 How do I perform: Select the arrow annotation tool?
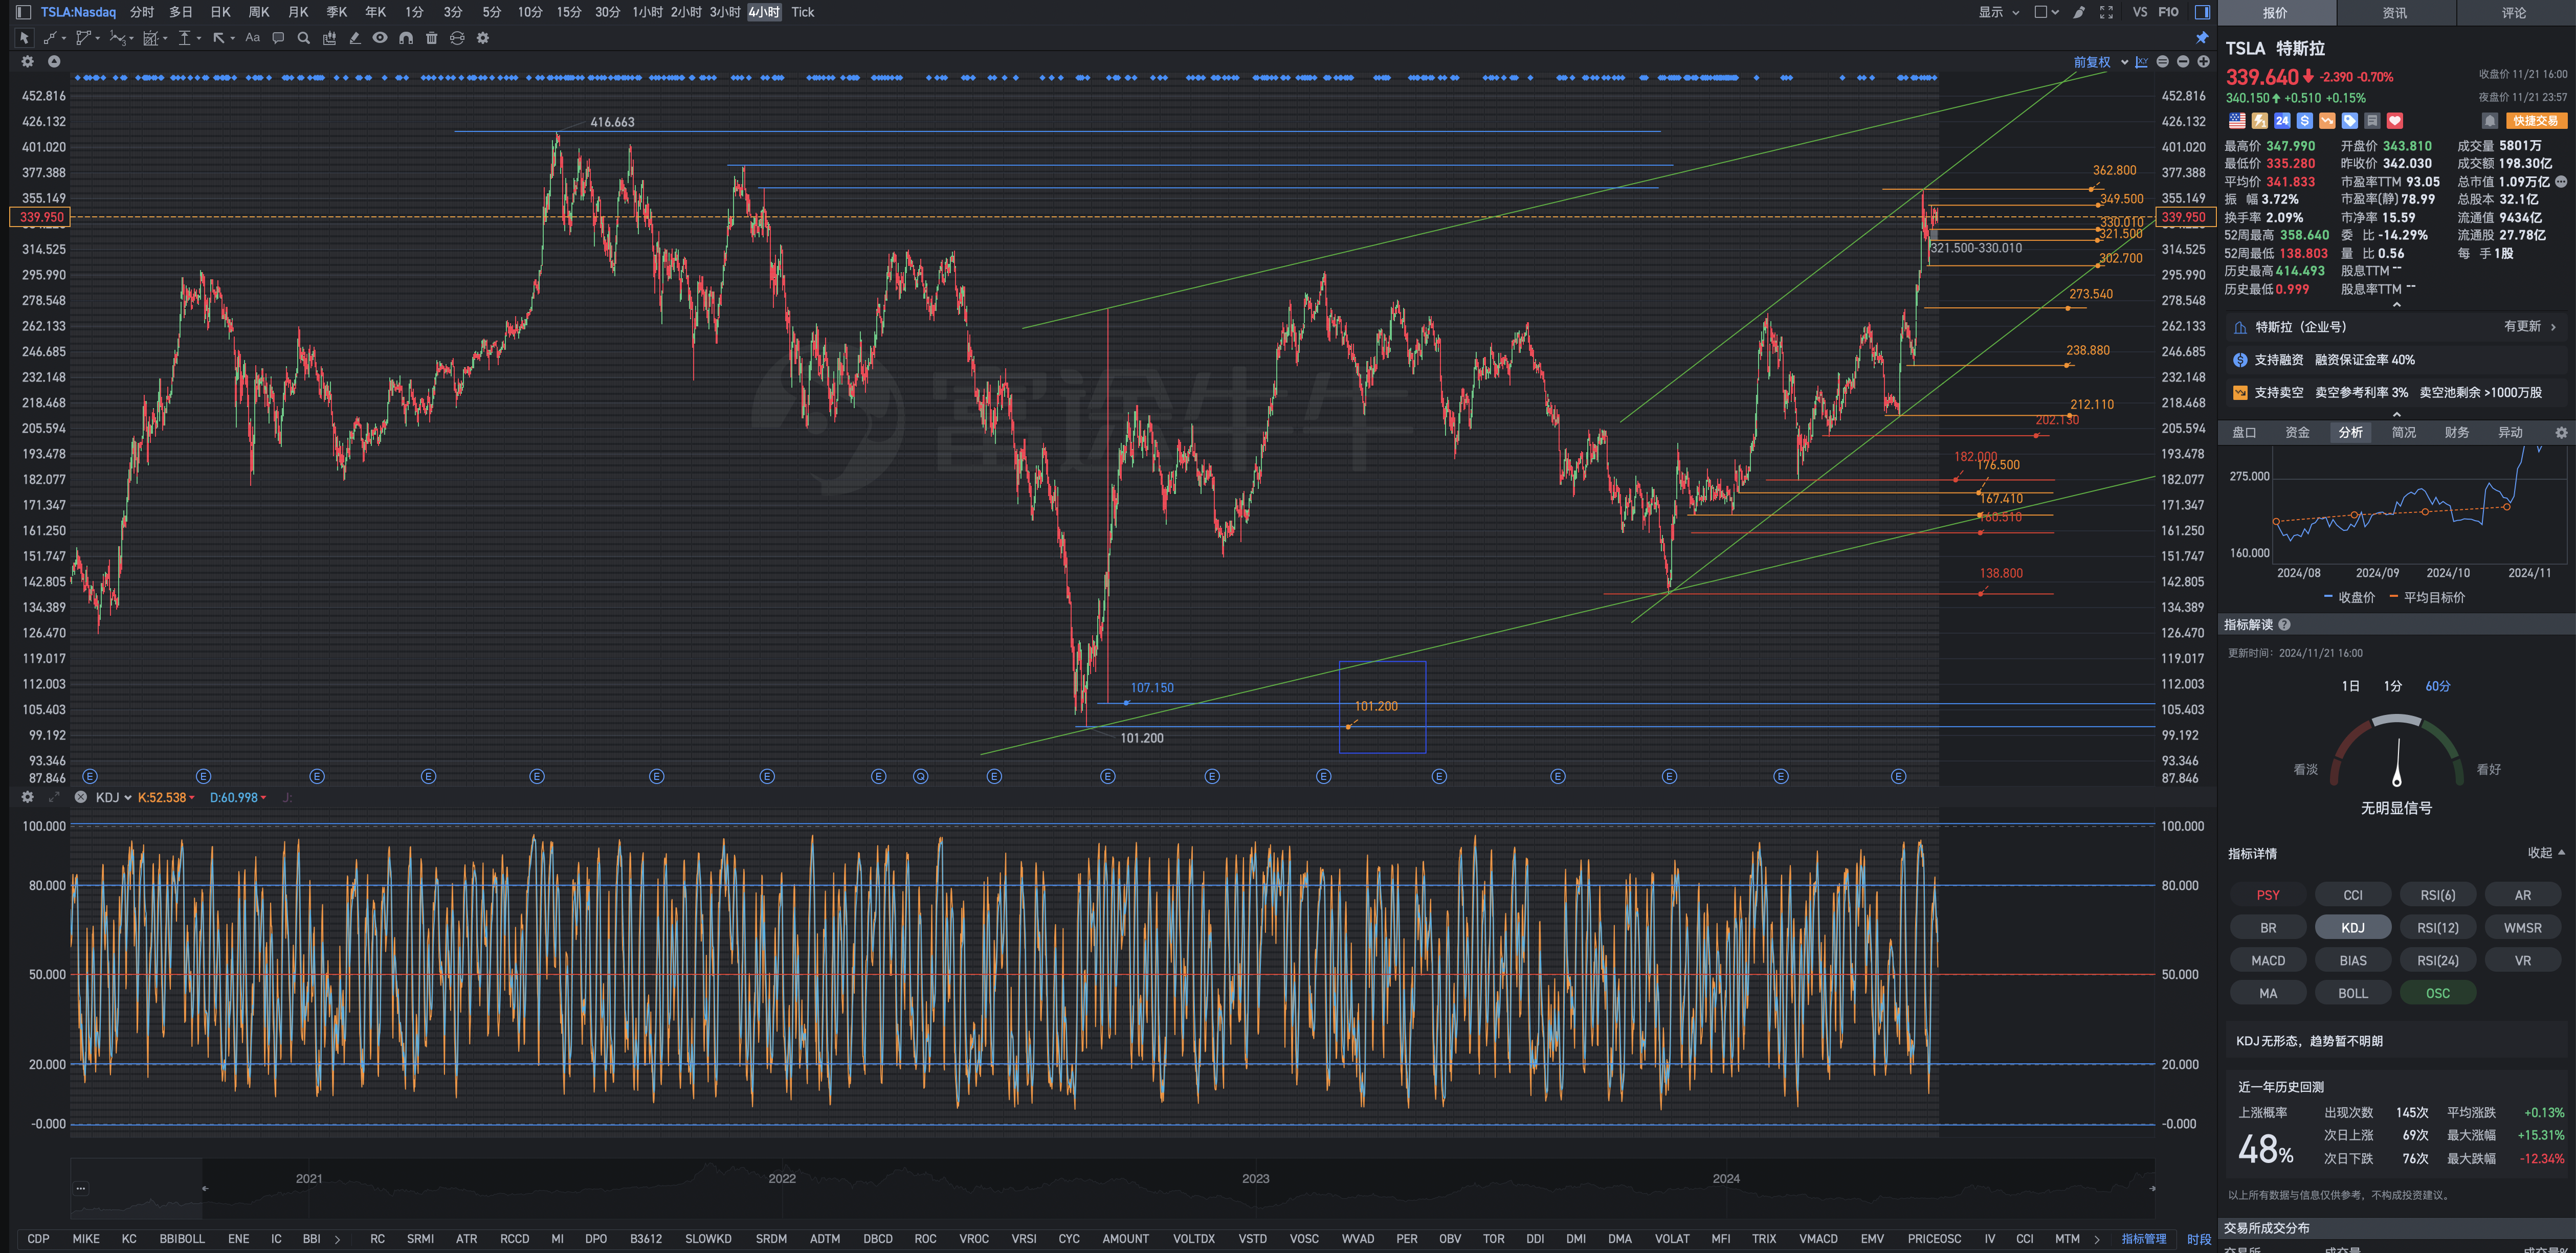(x=218, y=38)
